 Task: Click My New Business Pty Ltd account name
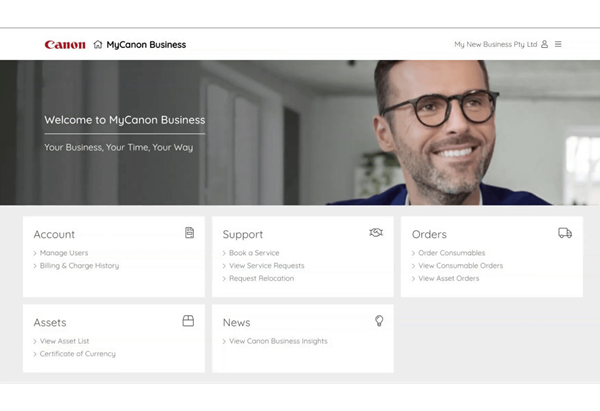point(495,44)
